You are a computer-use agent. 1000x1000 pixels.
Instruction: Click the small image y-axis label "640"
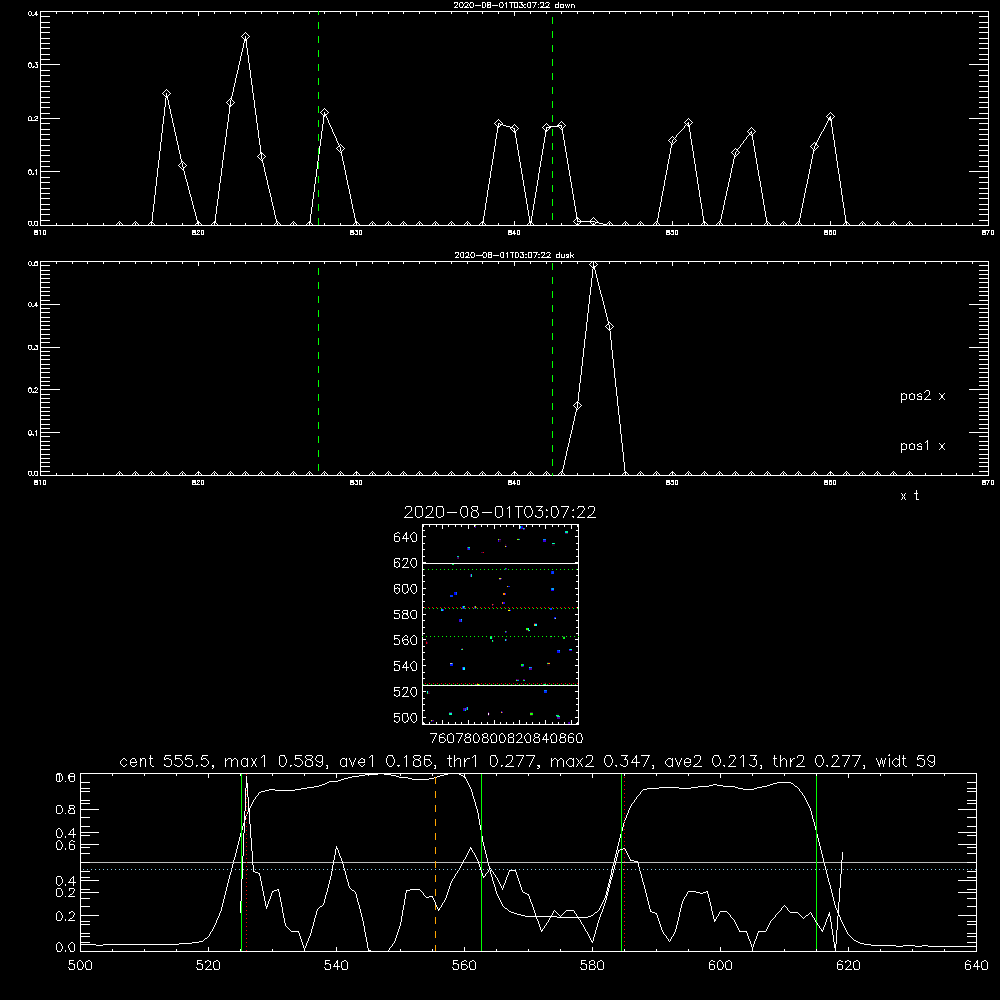[406, 538]
